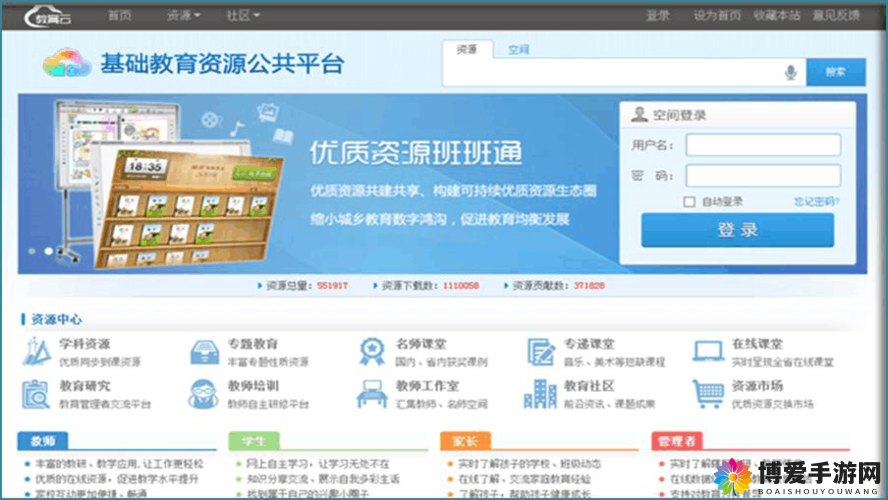Screen dimensions: 888x500
Task: Click the user avatar icon beside 空间登录
Action: click(x=639, y=114)
